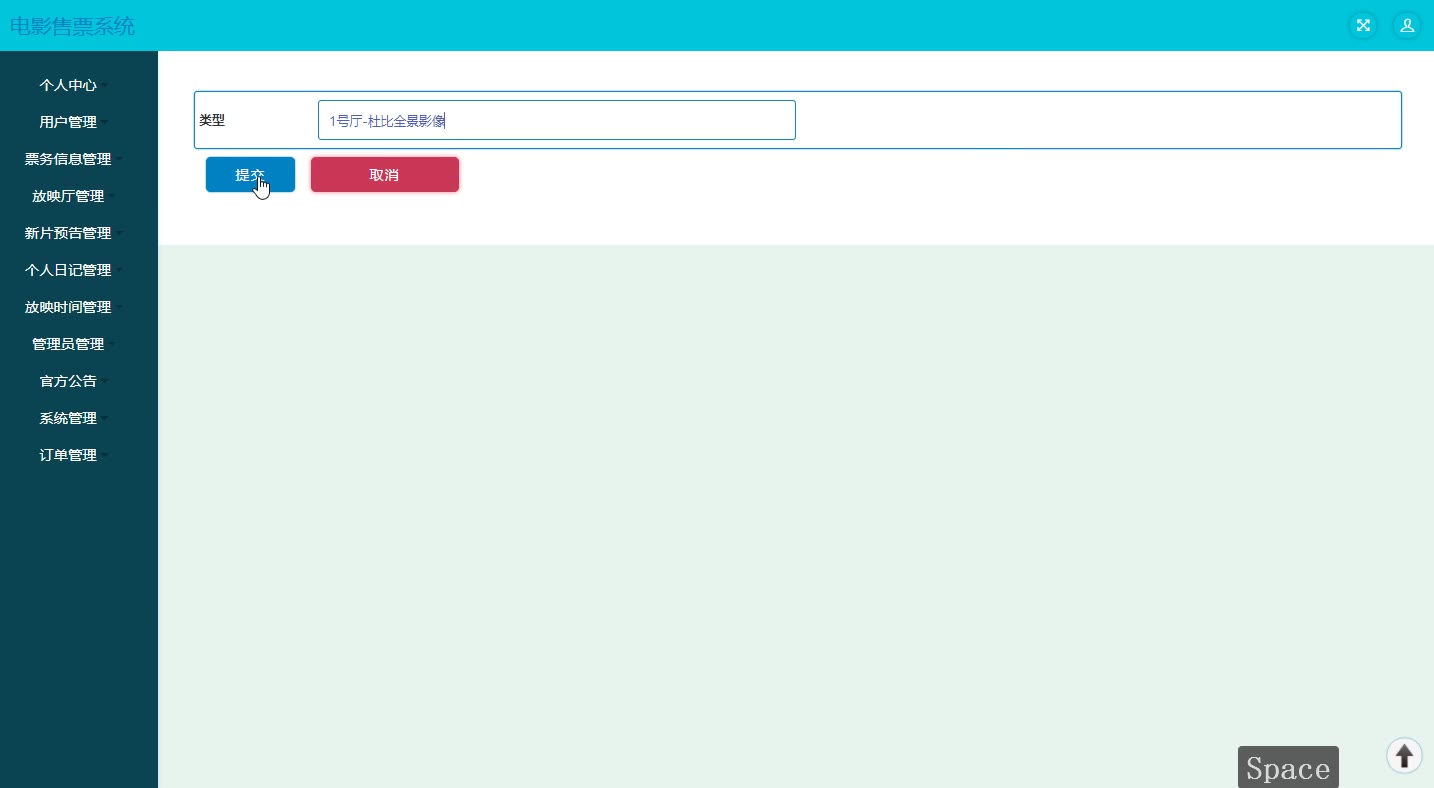
Task: Open the 放映时间管理 sidebar item
Action: tap(74, 307)
